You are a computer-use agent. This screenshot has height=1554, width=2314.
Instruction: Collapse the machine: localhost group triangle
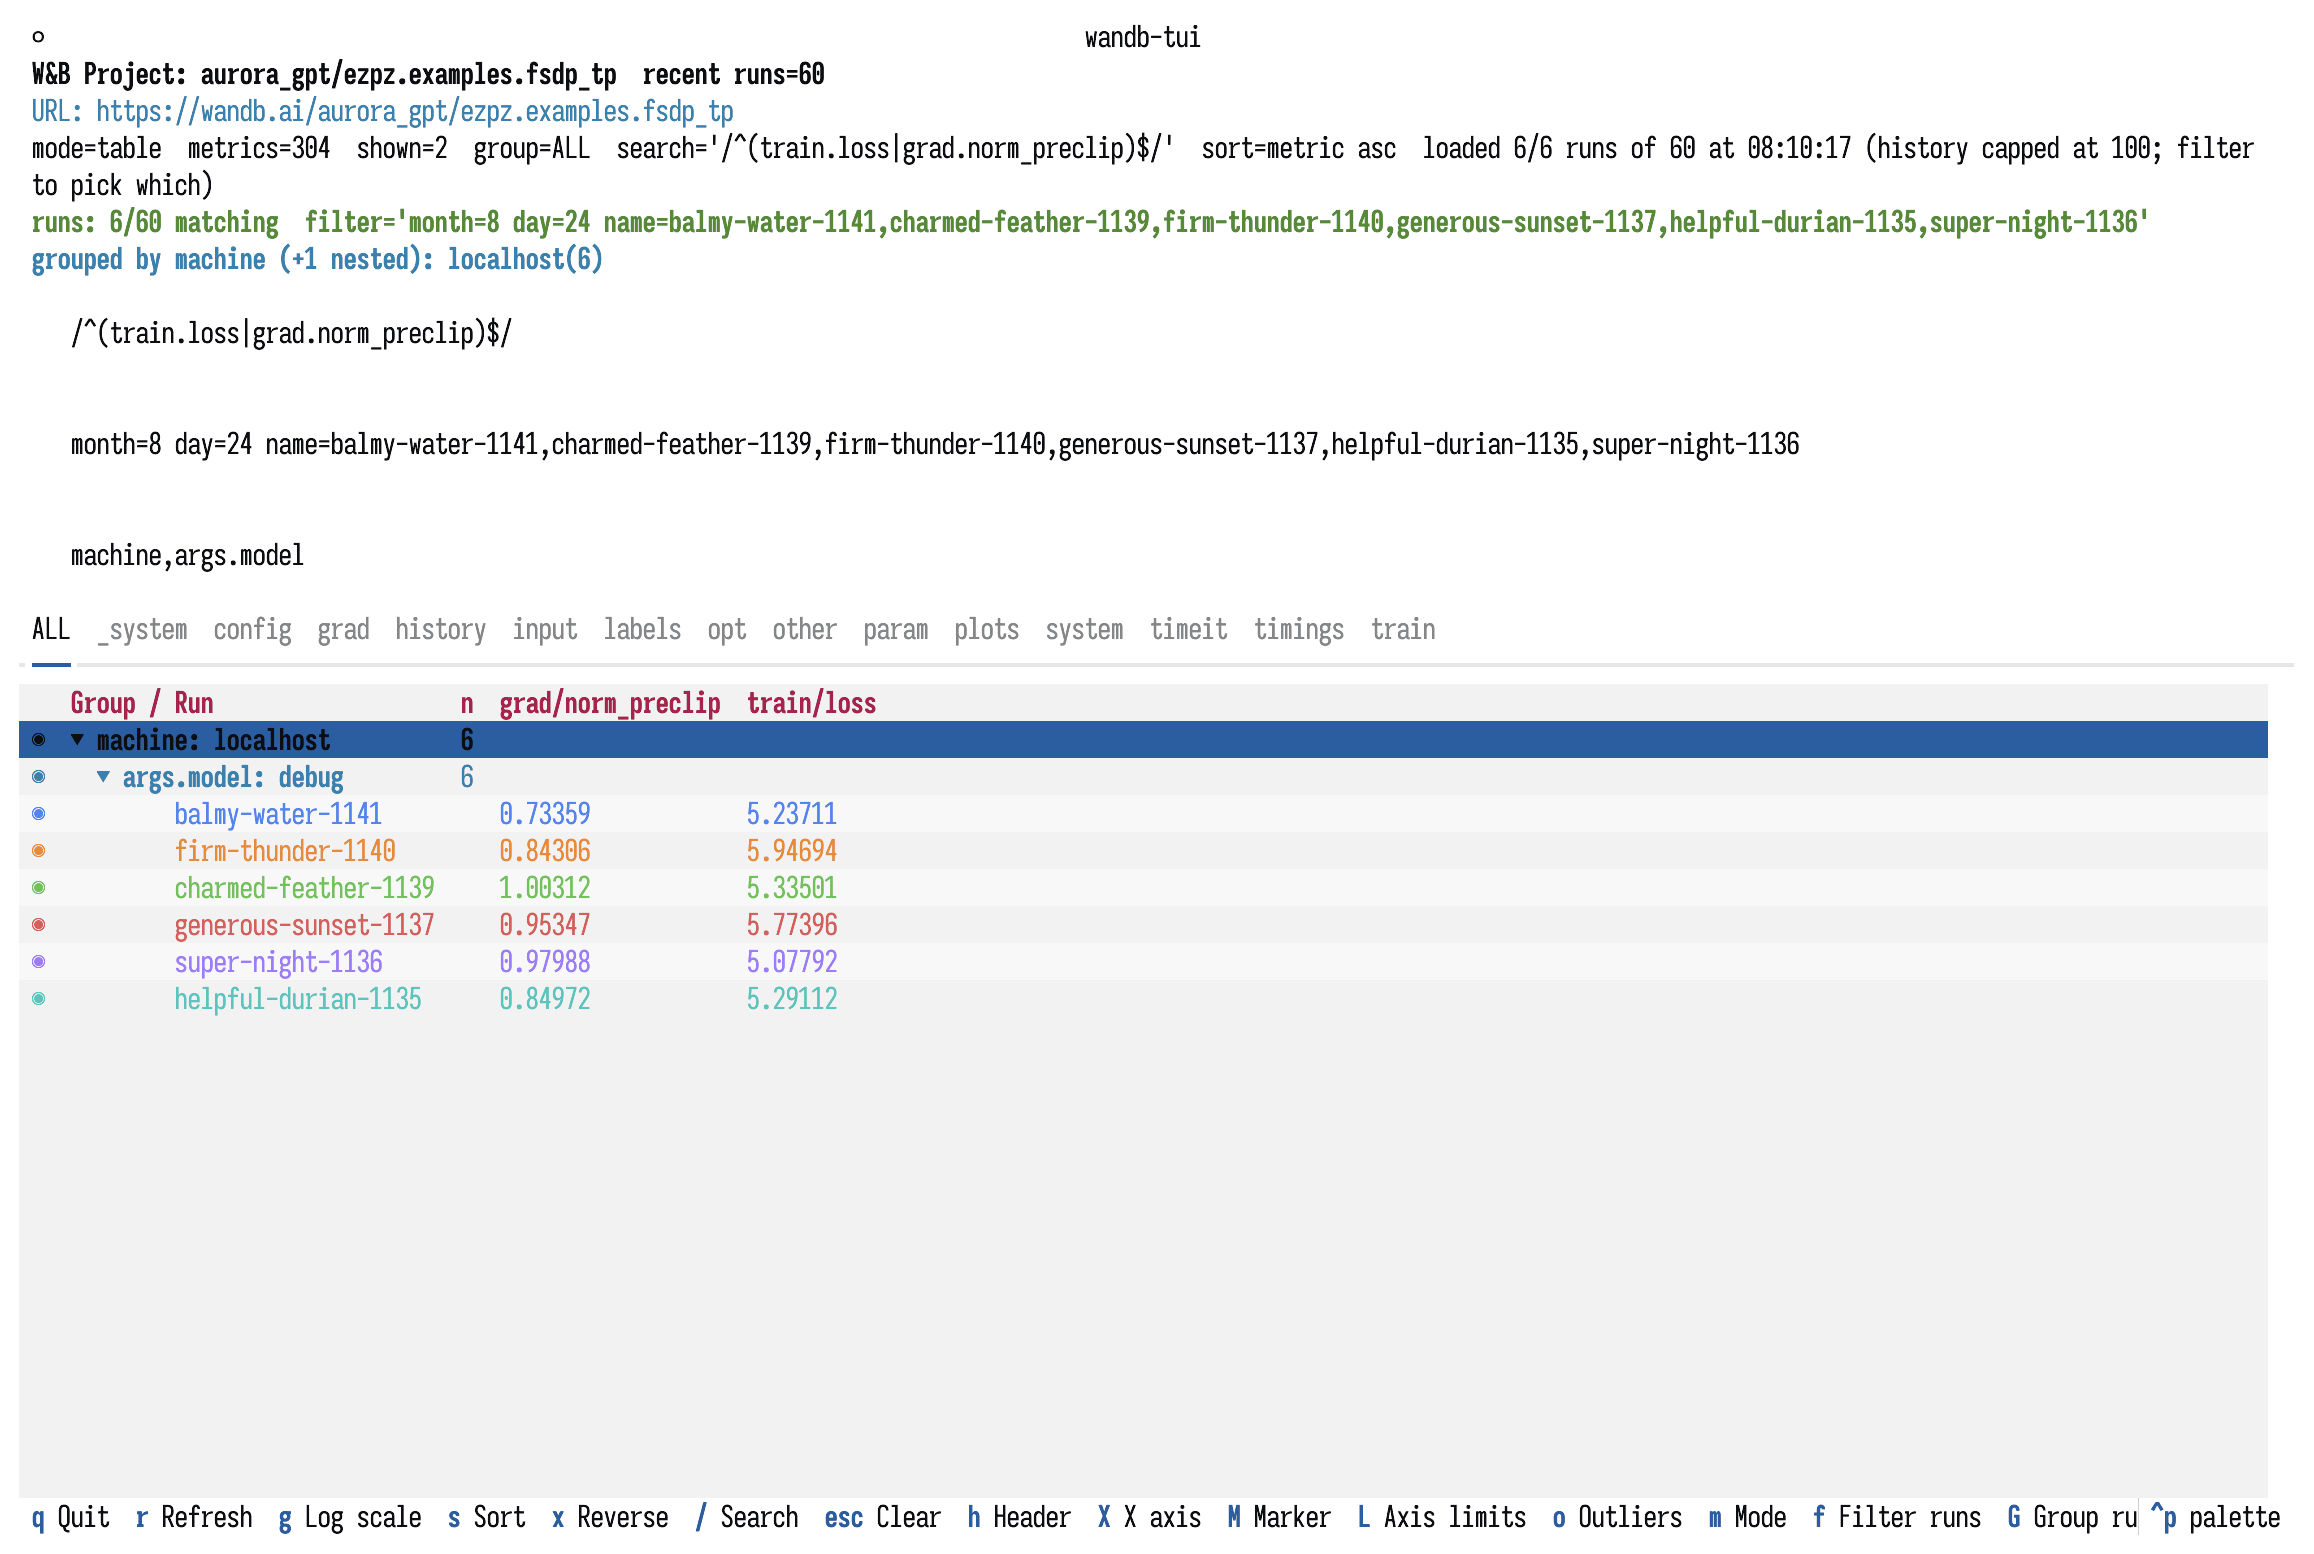click(x=77, y=740)
